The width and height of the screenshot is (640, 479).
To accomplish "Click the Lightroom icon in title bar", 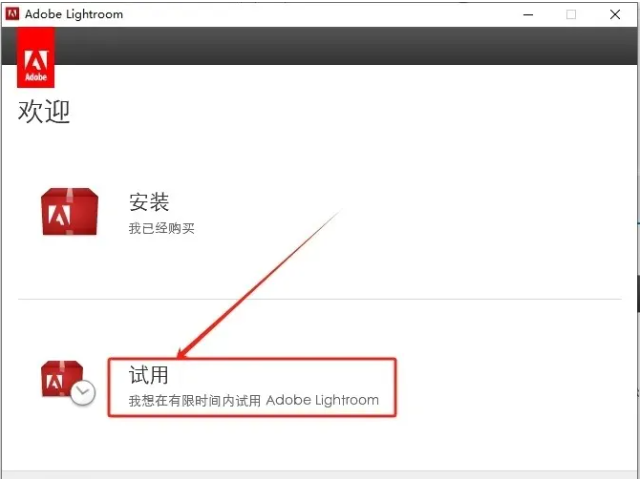I will pyautogui.click(x=12, y=14).
